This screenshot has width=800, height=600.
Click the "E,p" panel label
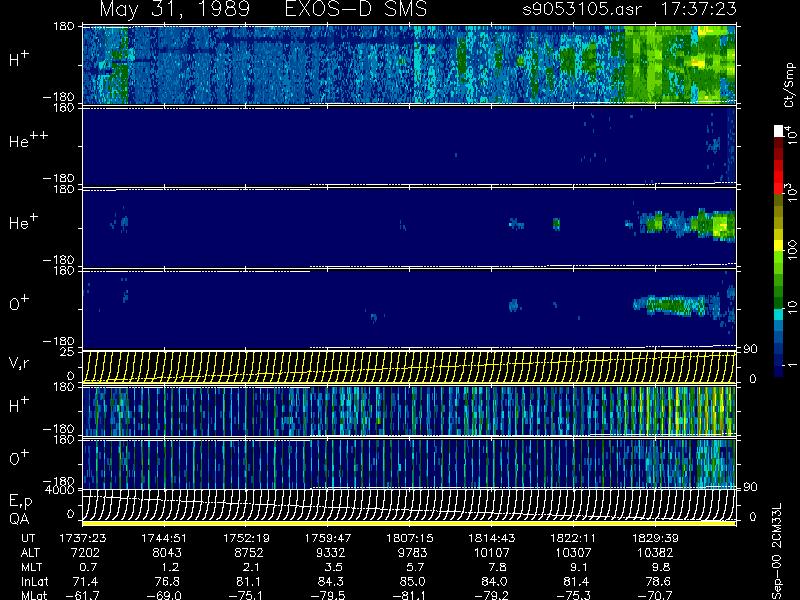[20, 502]
